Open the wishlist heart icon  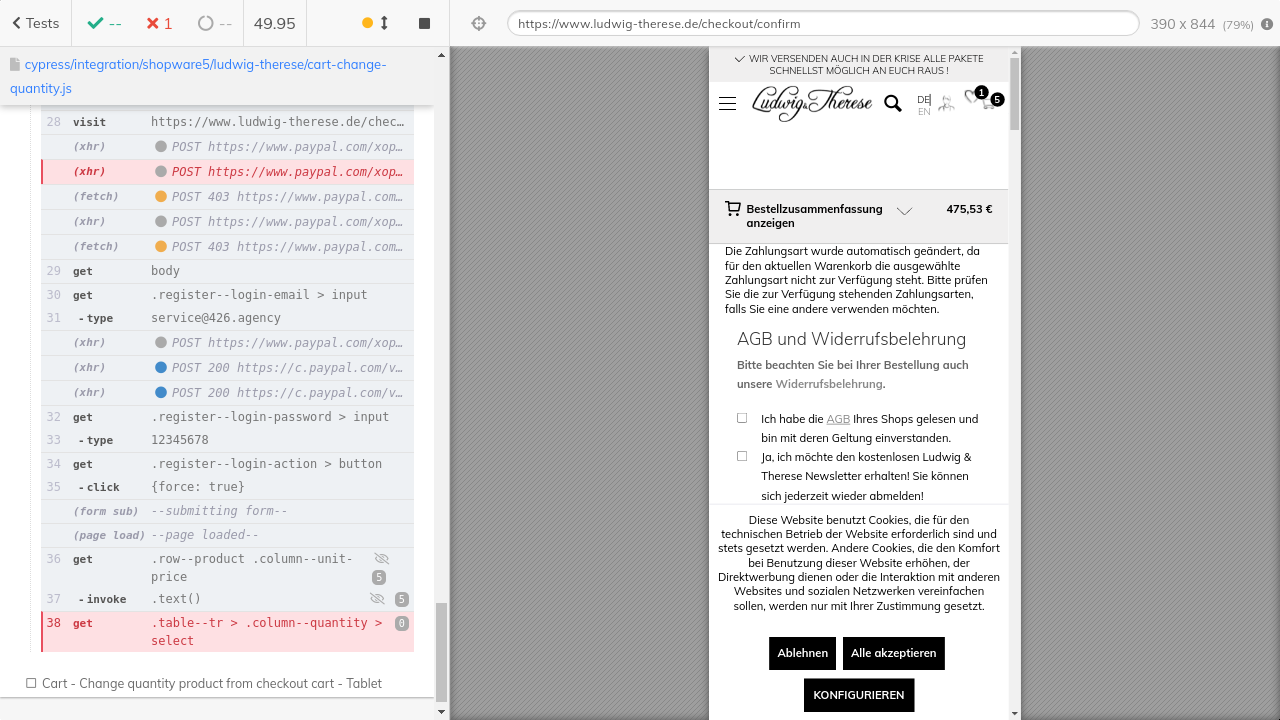tap(971, 97)
